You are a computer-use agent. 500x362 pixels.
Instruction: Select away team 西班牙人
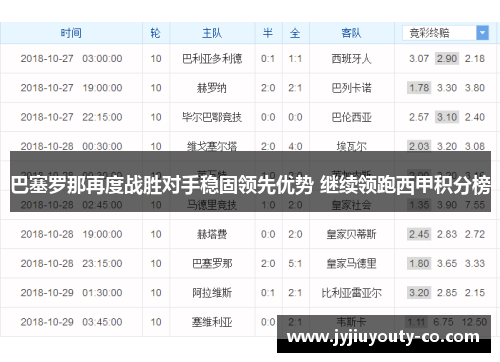(x=351, y=59)
